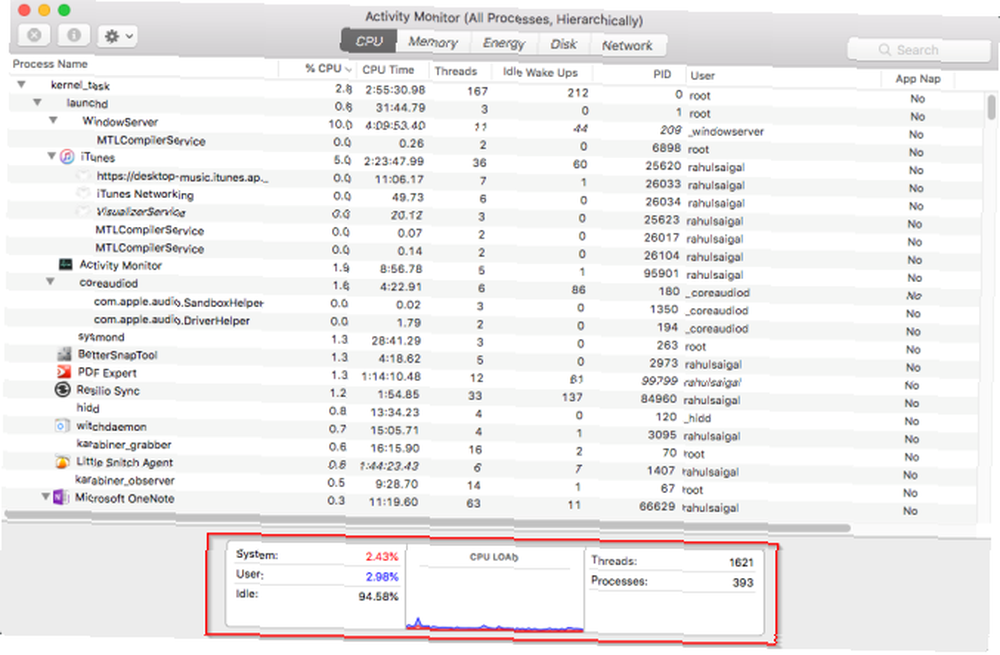Viewport: 1000px width, 655px height.
Task: Click the Little Snitch Agent icon
Action: 62,461
